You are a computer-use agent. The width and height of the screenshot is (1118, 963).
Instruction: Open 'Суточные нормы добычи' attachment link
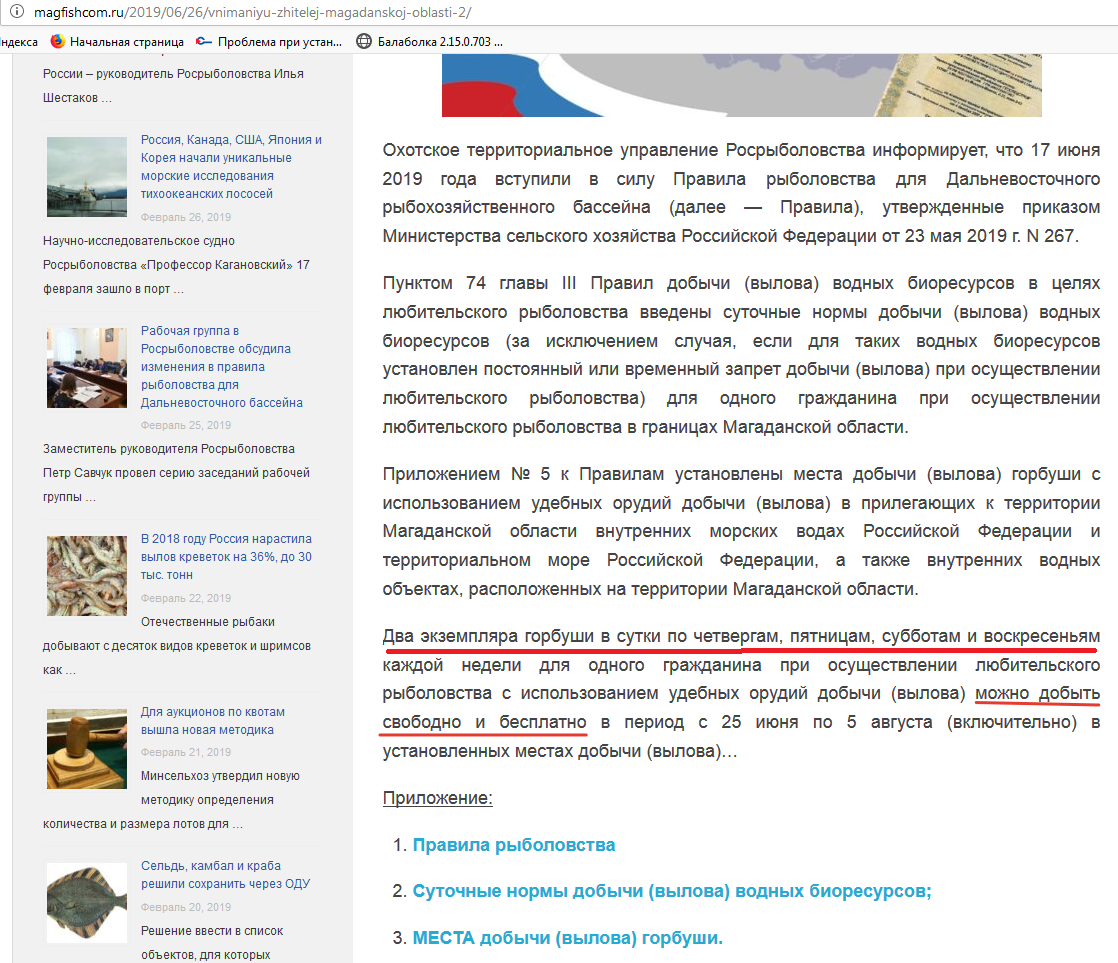pyautogui.click(x=671, y=891)
